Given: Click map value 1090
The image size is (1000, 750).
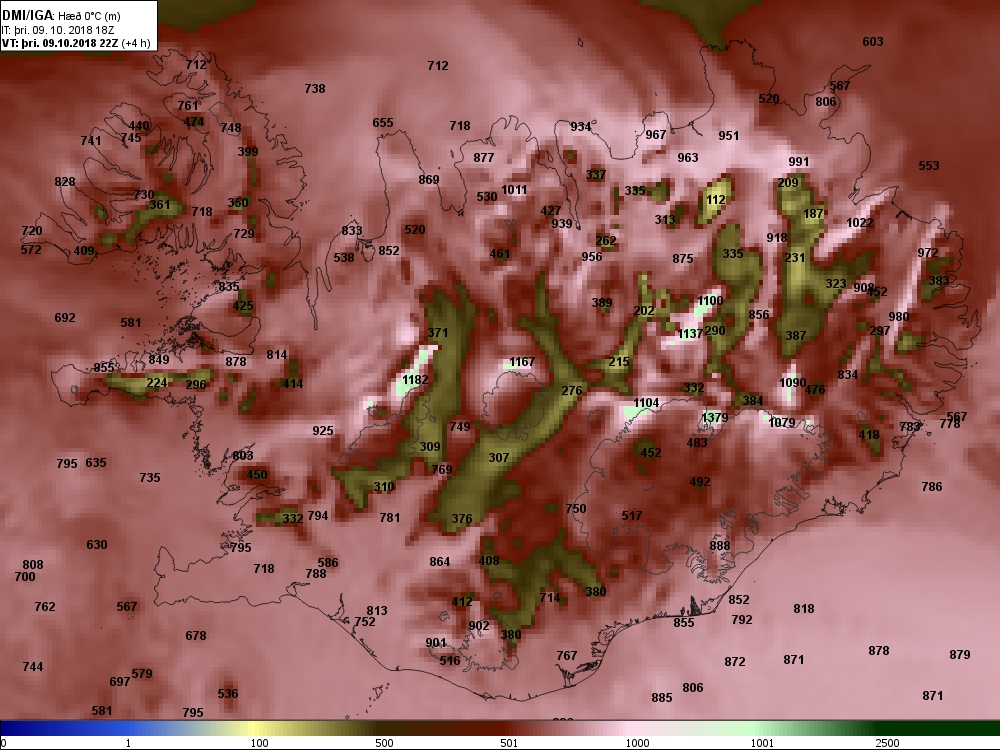Looking at the screenshot, I should [x=793, y=383].
